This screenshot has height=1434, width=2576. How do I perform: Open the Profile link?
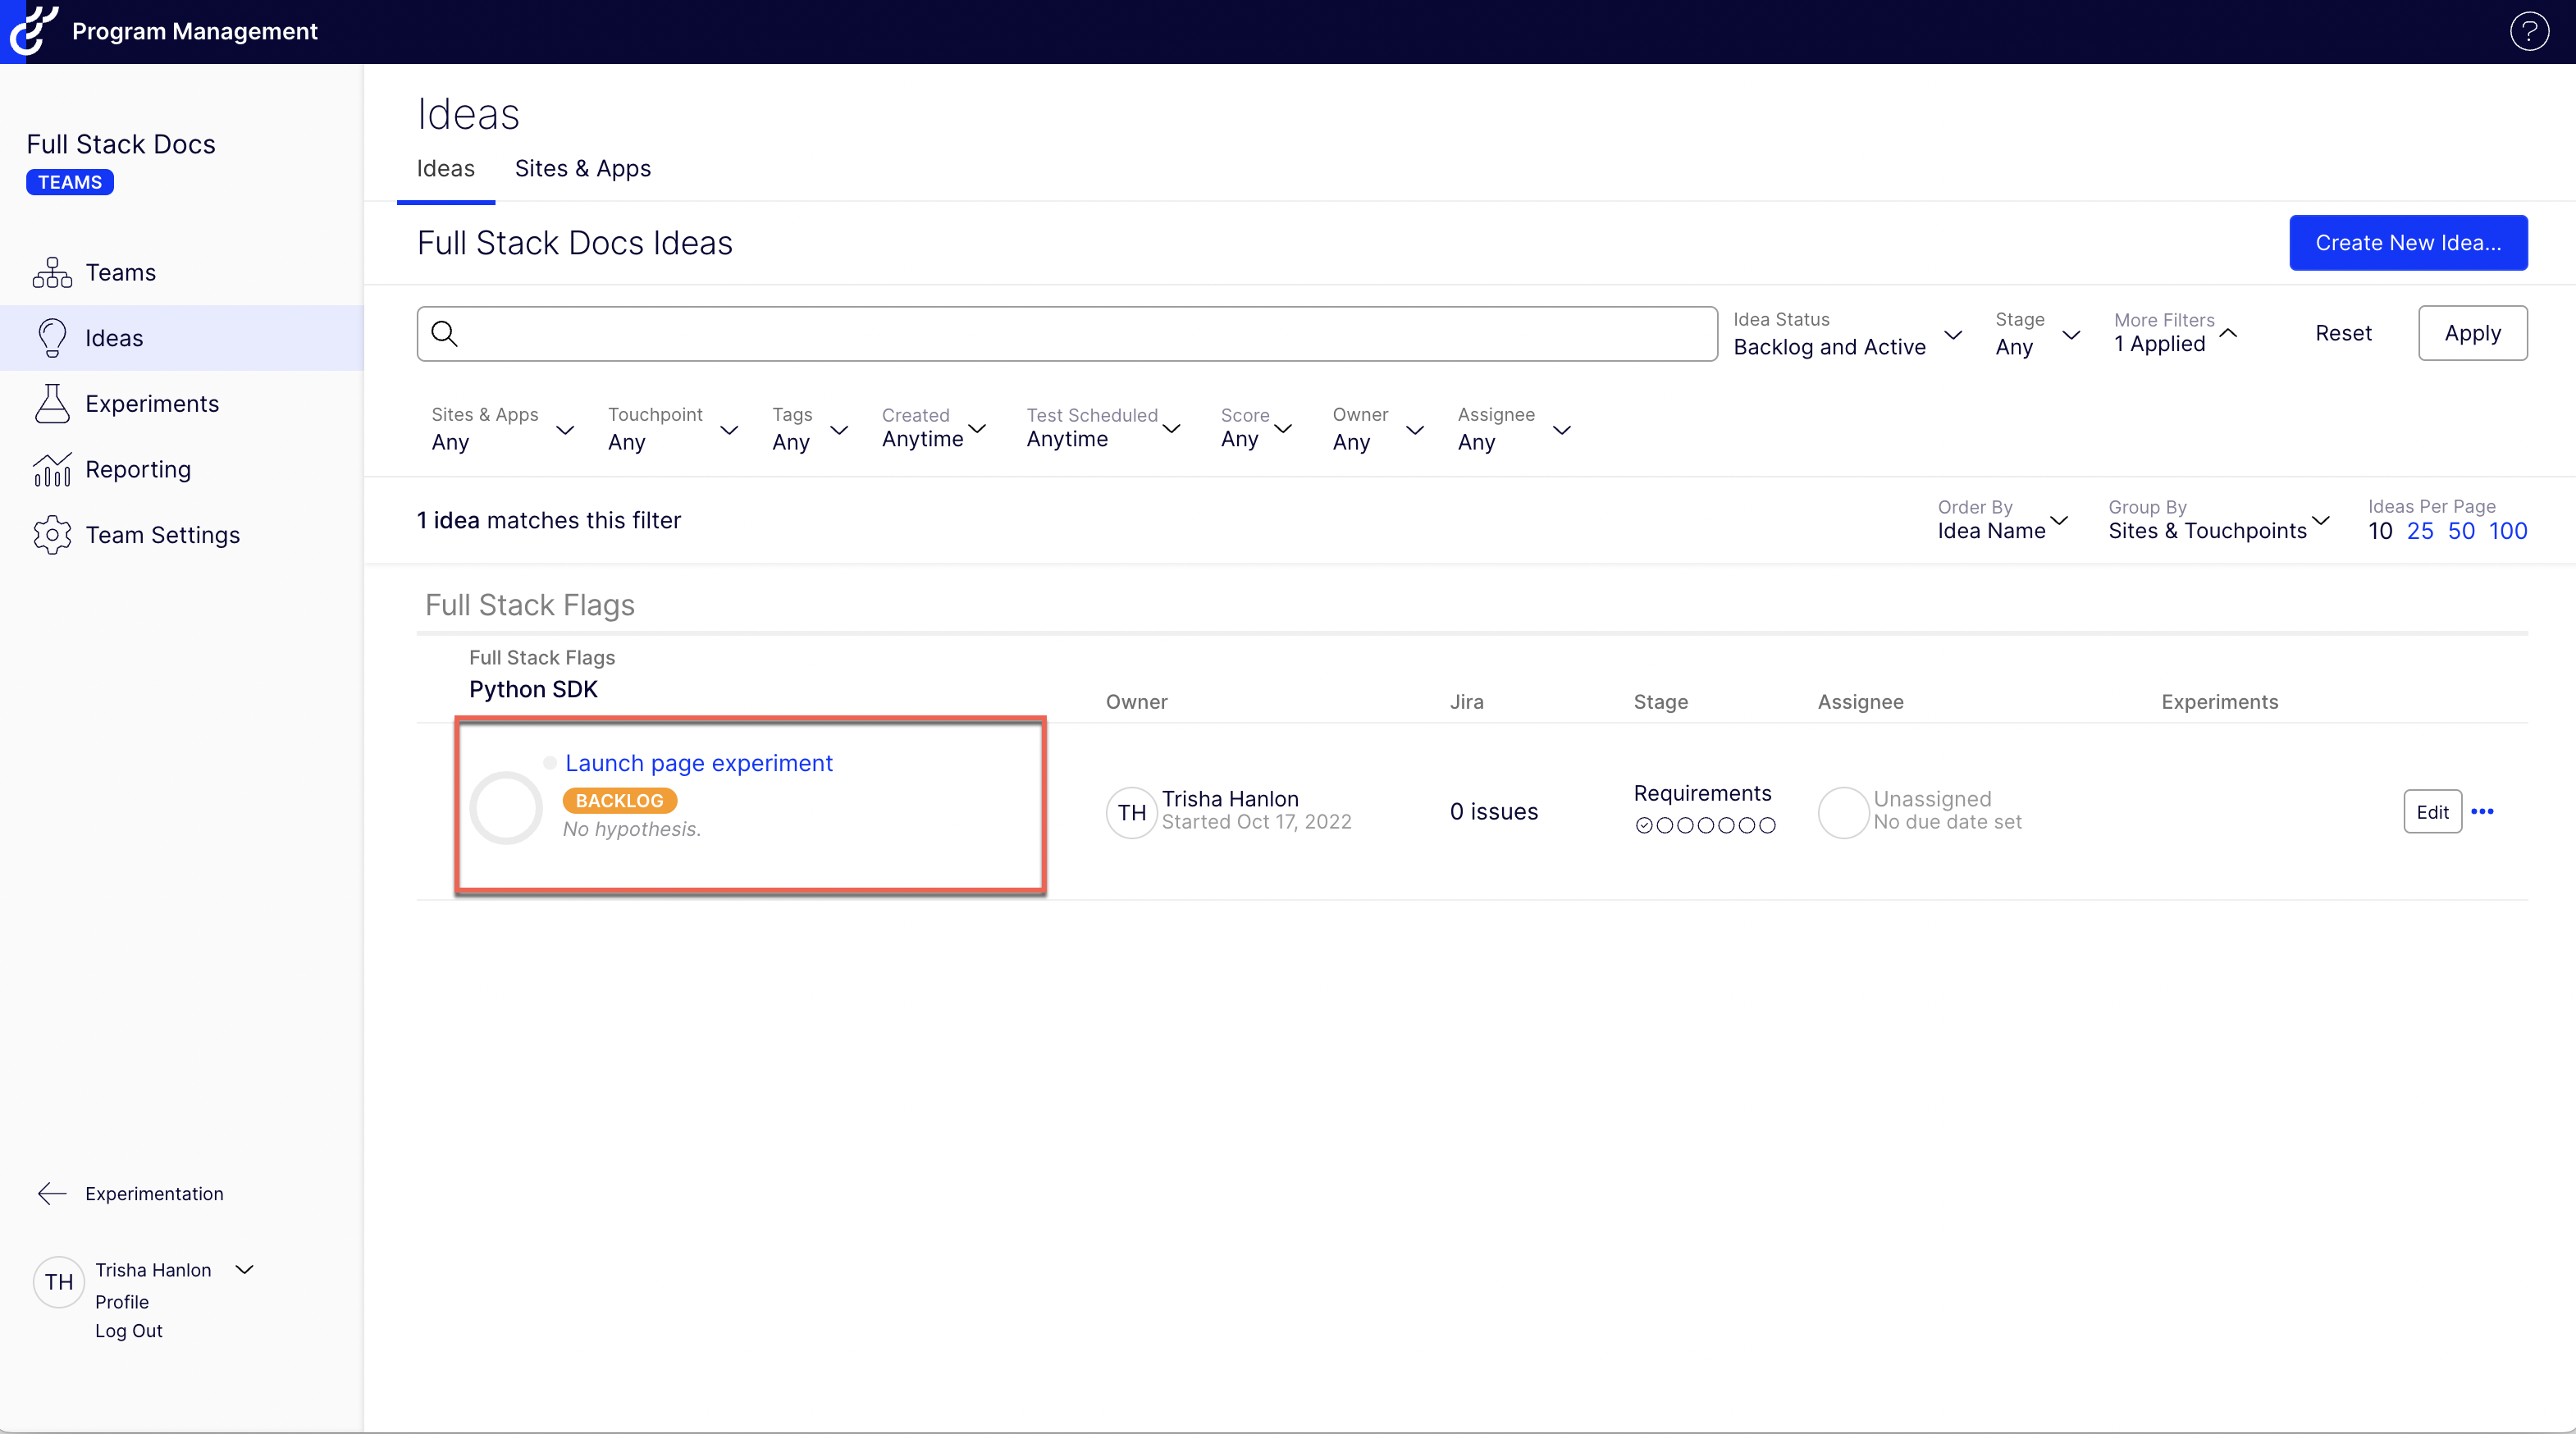coord(122,1301)
